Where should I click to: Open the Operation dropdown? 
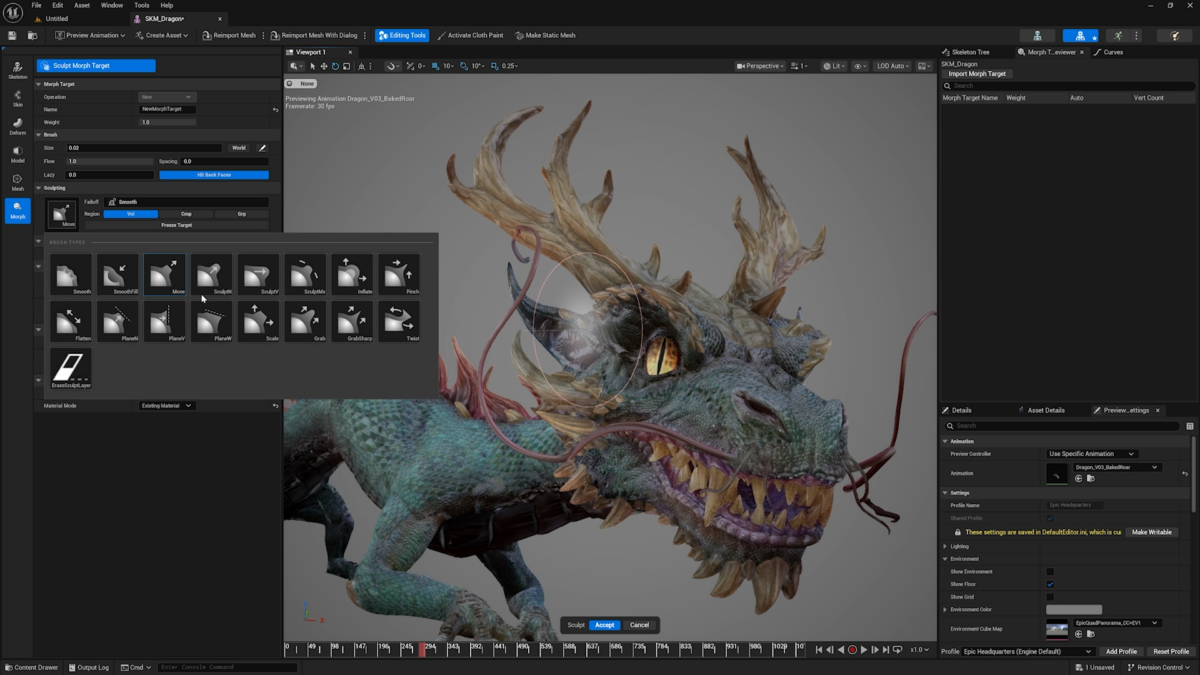166,97
